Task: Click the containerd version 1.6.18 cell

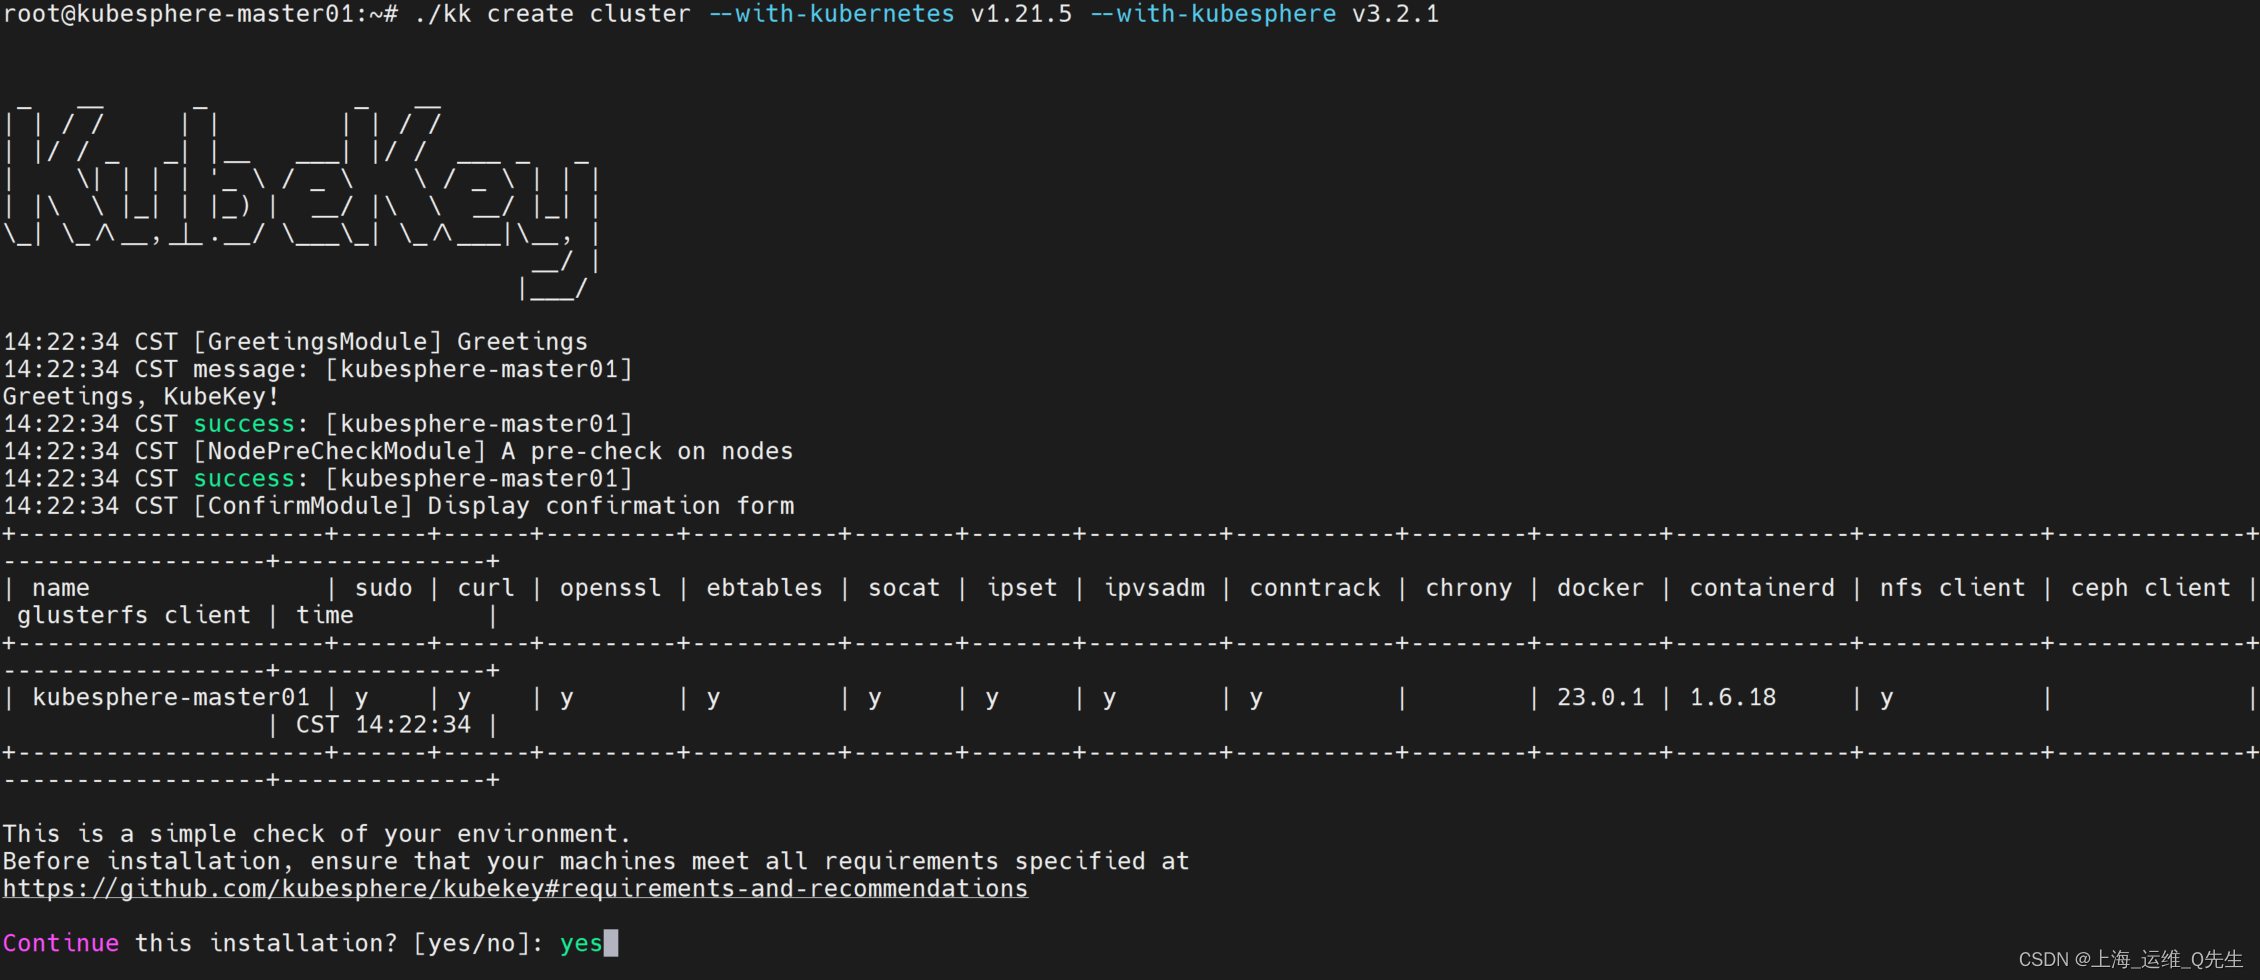Action: tap(1733, 697)
